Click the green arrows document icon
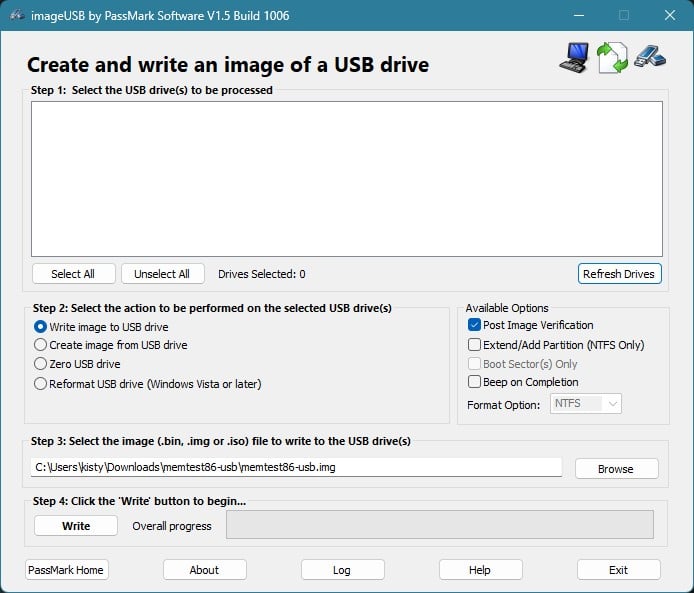694x593 pixels. [x=612, y=58]
